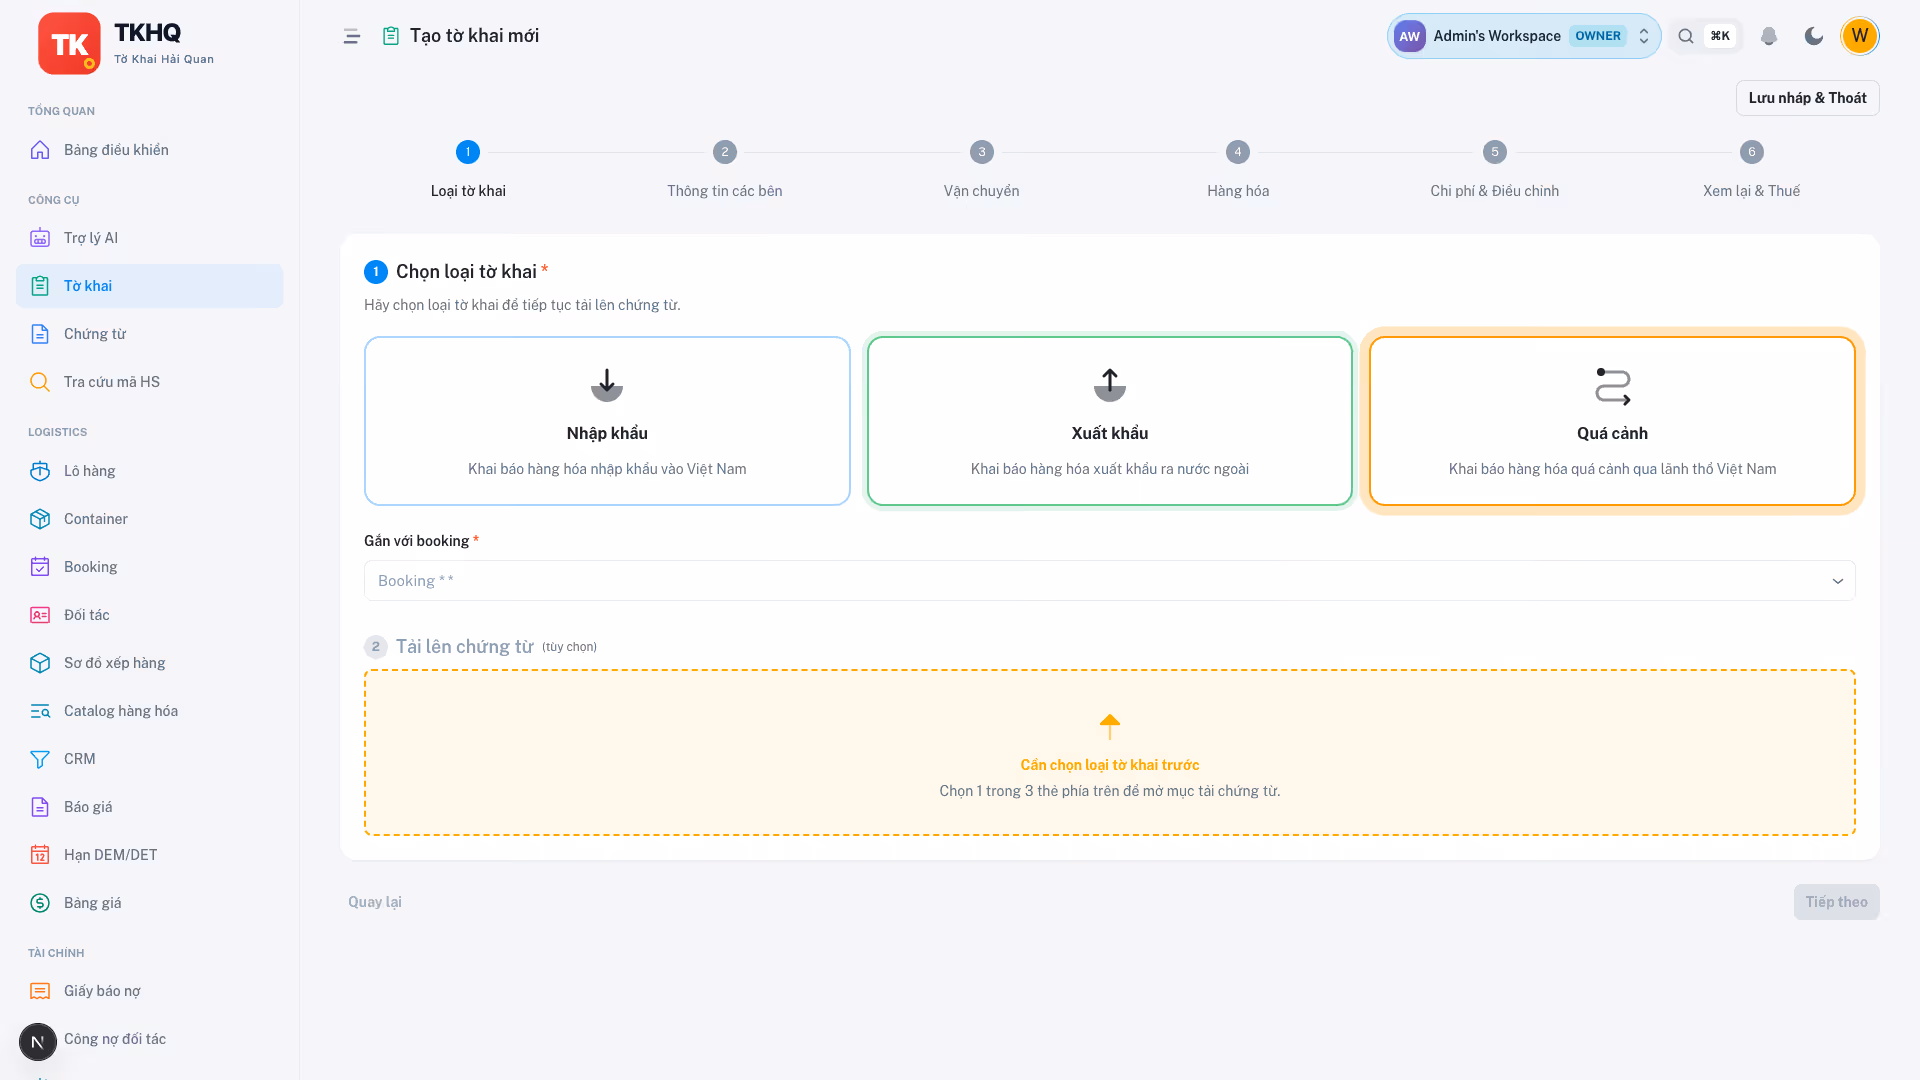Screen dimensions: 1920x1080
Task: Open Bảng điều khiển in sidebar
Action: click(x=150, y=150)
